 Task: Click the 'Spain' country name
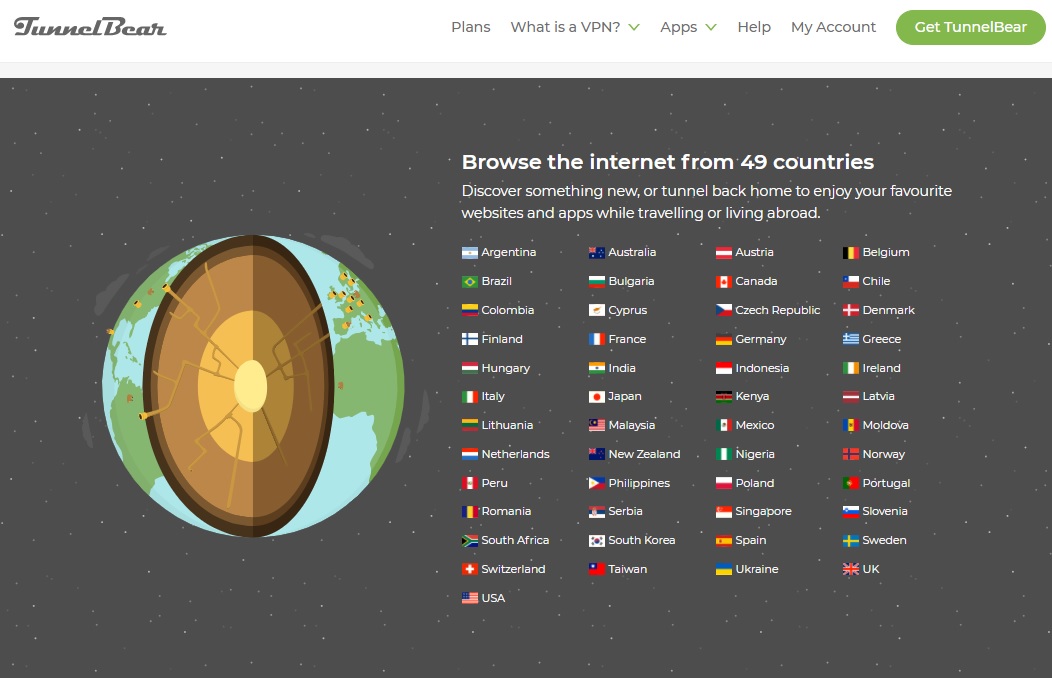pos(751,541)
